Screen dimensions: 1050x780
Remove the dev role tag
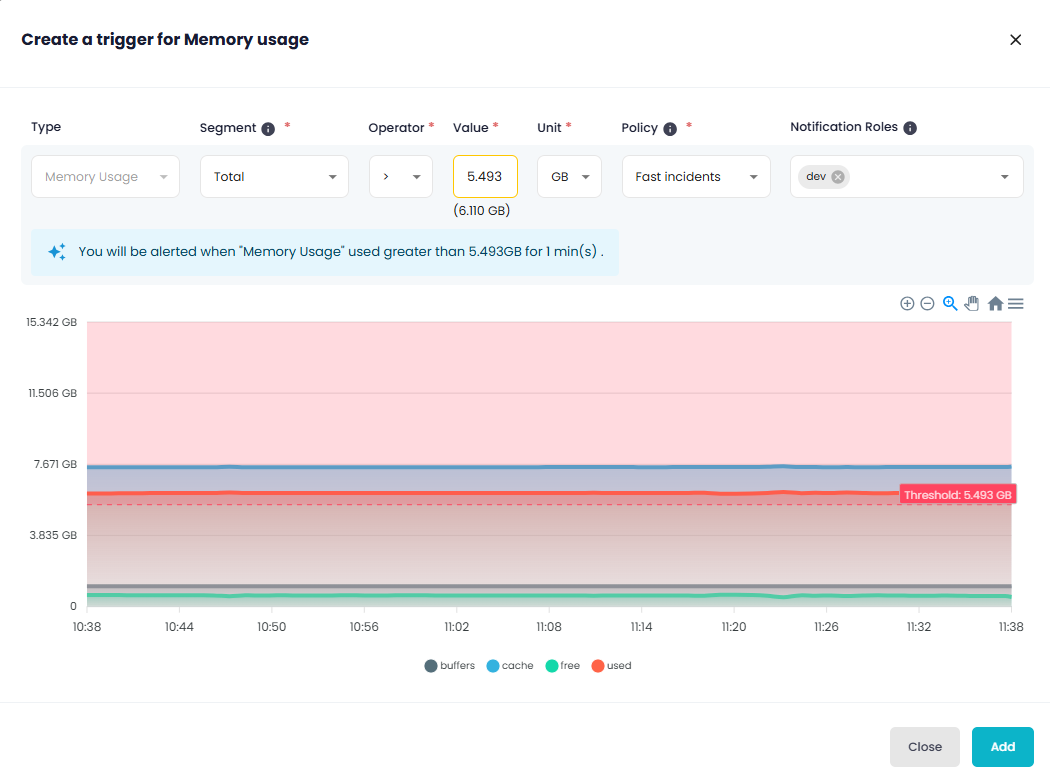(838, 177)
